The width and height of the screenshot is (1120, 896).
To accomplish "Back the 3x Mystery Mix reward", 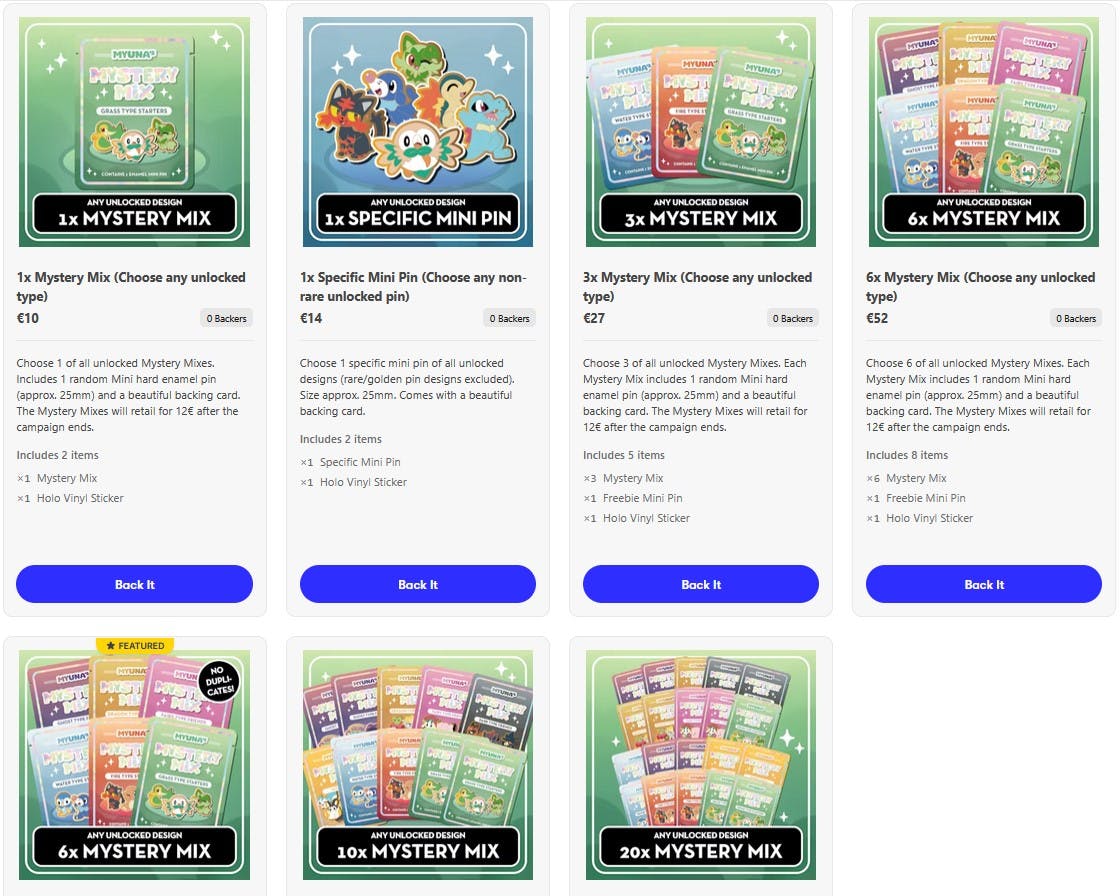I will [x=701, y=584].
